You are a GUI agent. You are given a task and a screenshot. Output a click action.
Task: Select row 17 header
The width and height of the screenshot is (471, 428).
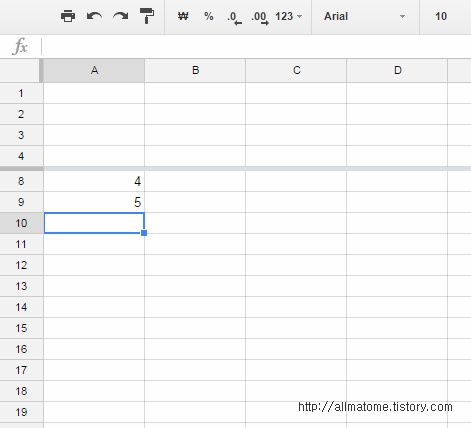click(21, 370)
